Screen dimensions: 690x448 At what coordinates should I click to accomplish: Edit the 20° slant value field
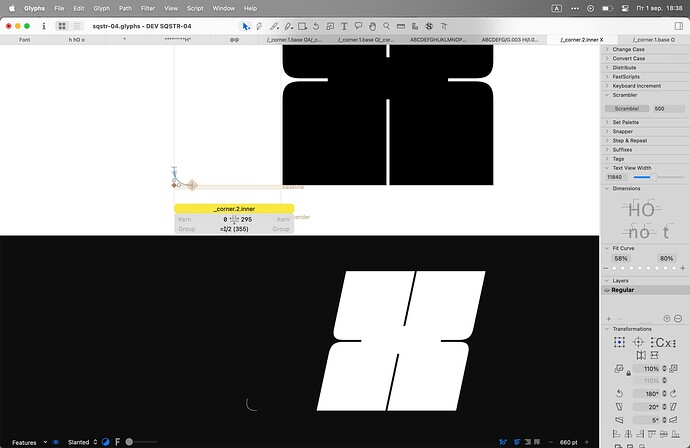[x=647, y=407]
